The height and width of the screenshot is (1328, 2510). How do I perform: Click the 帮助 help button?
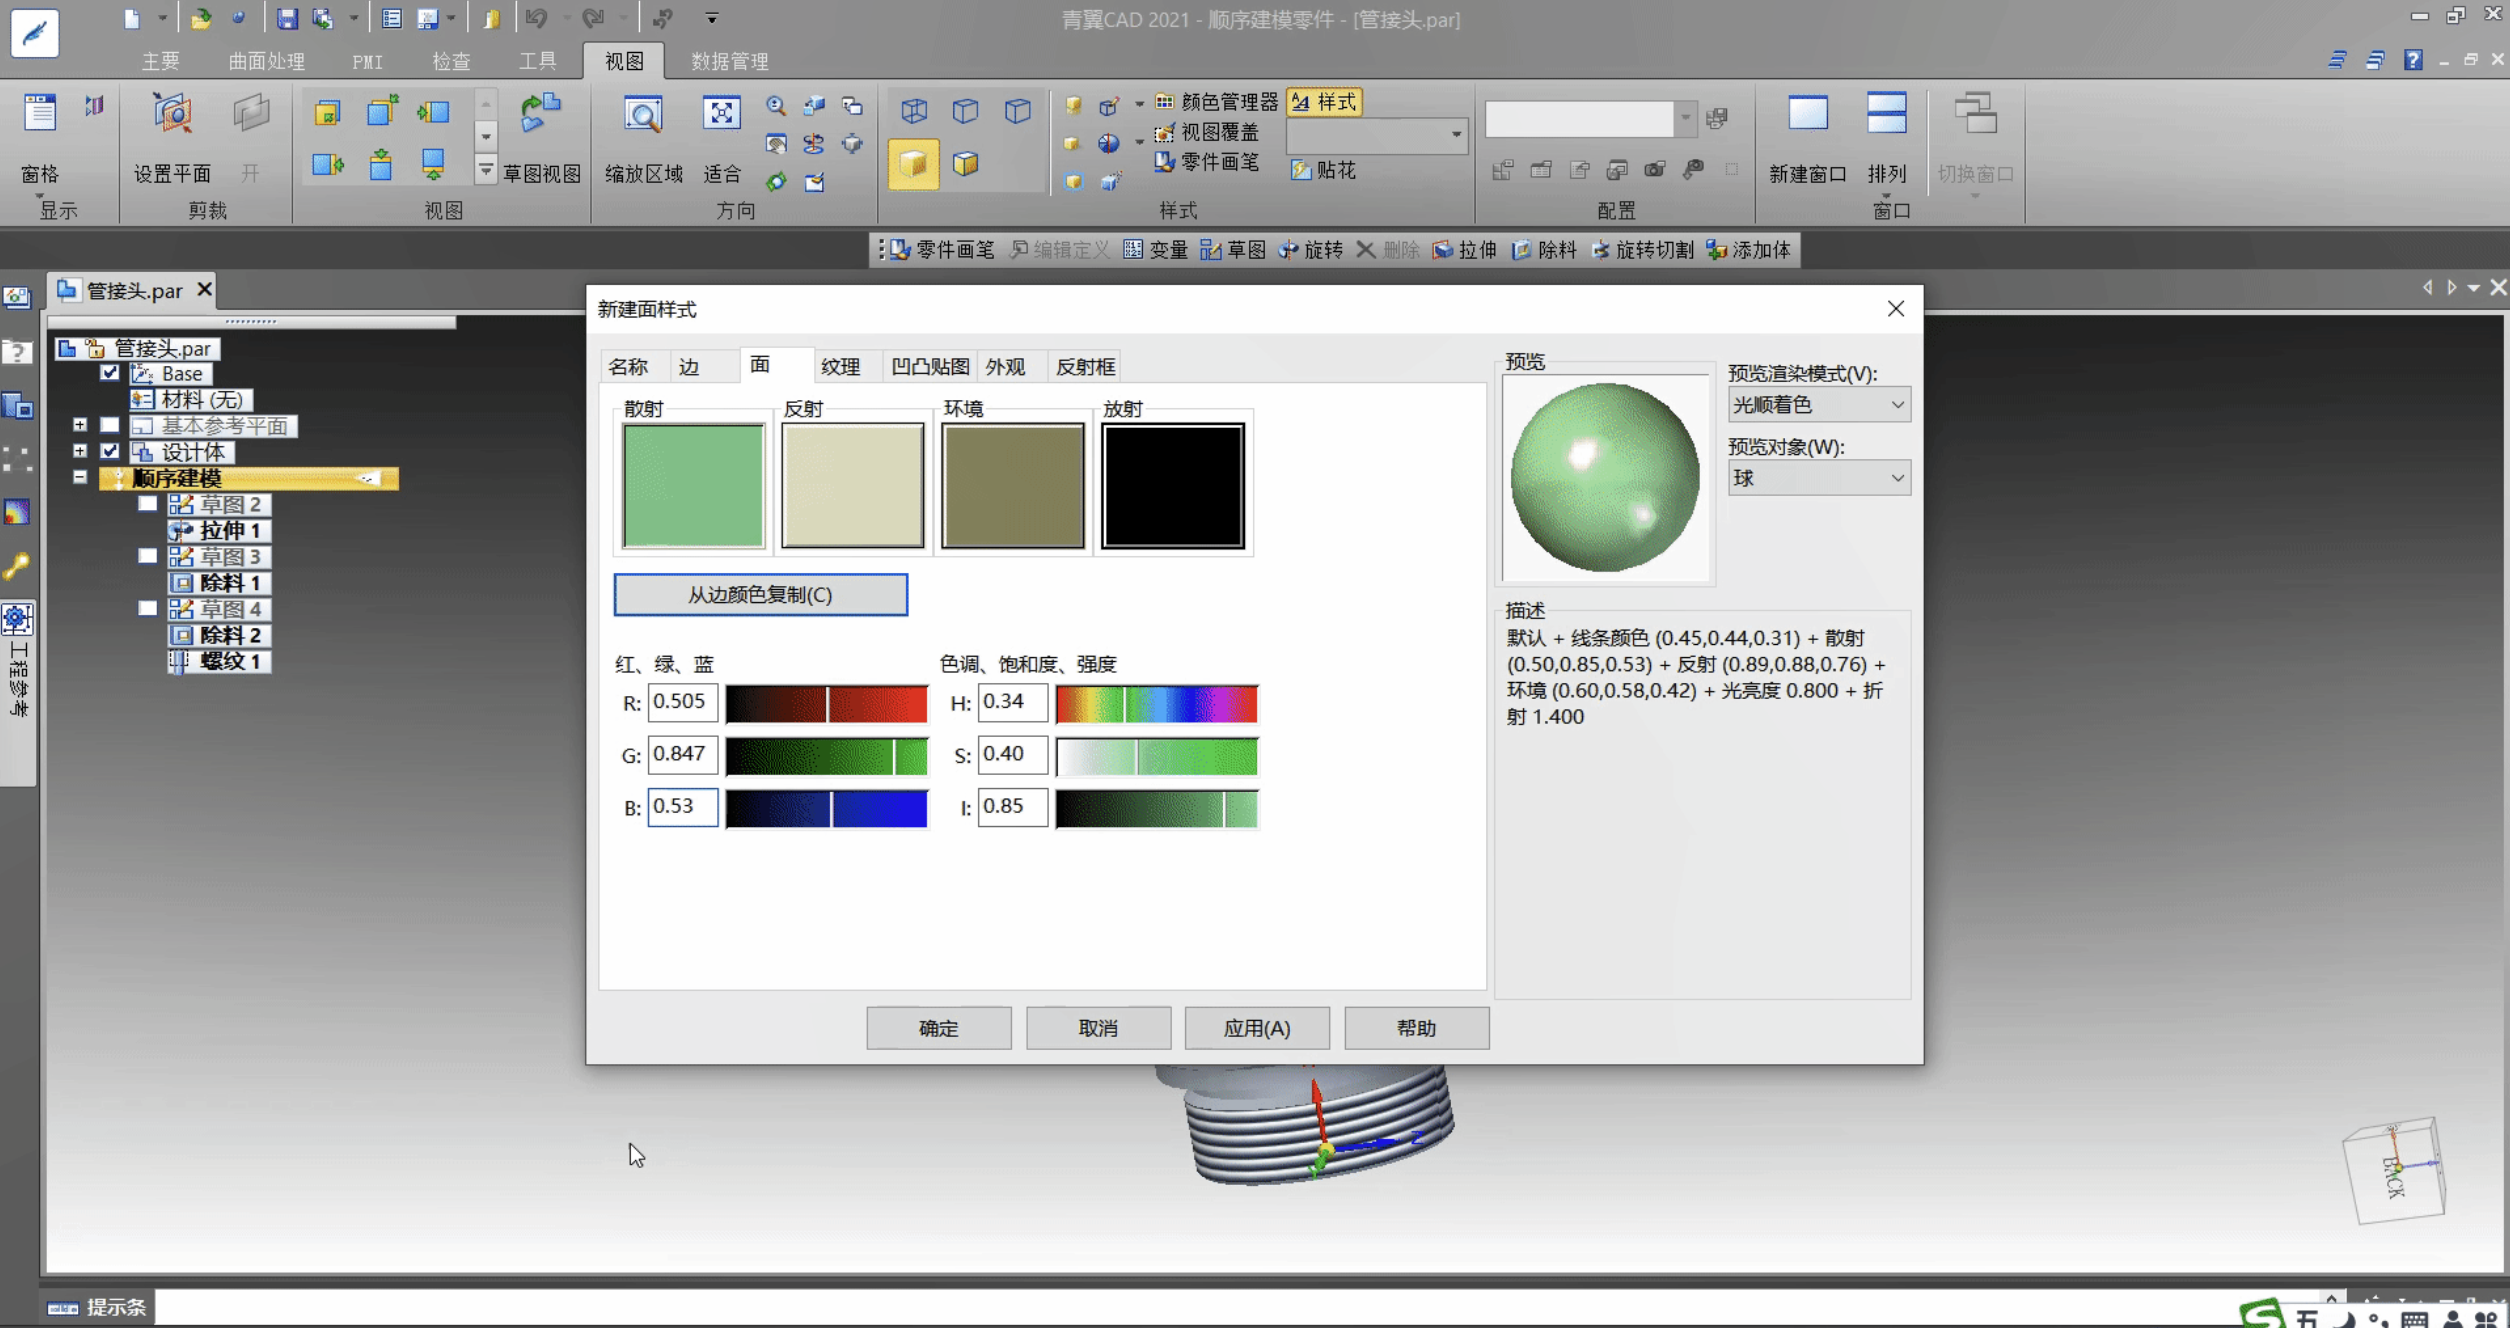click(1416, 1028)
